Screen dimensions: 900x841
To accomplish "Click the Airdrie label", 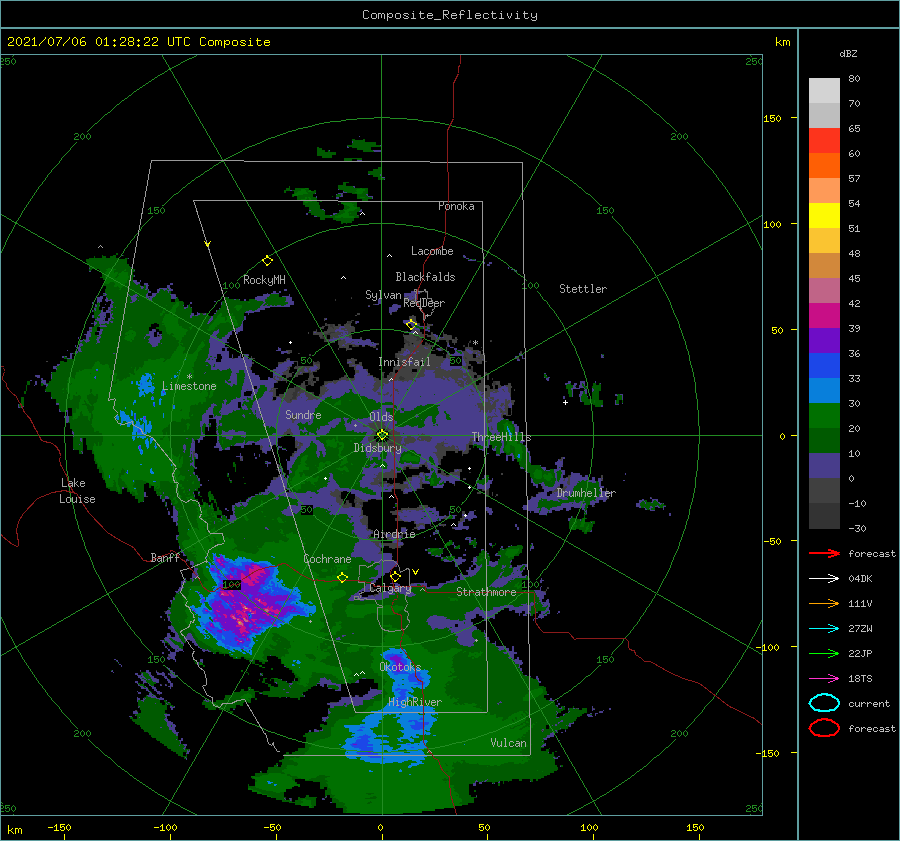I will 394,534.
